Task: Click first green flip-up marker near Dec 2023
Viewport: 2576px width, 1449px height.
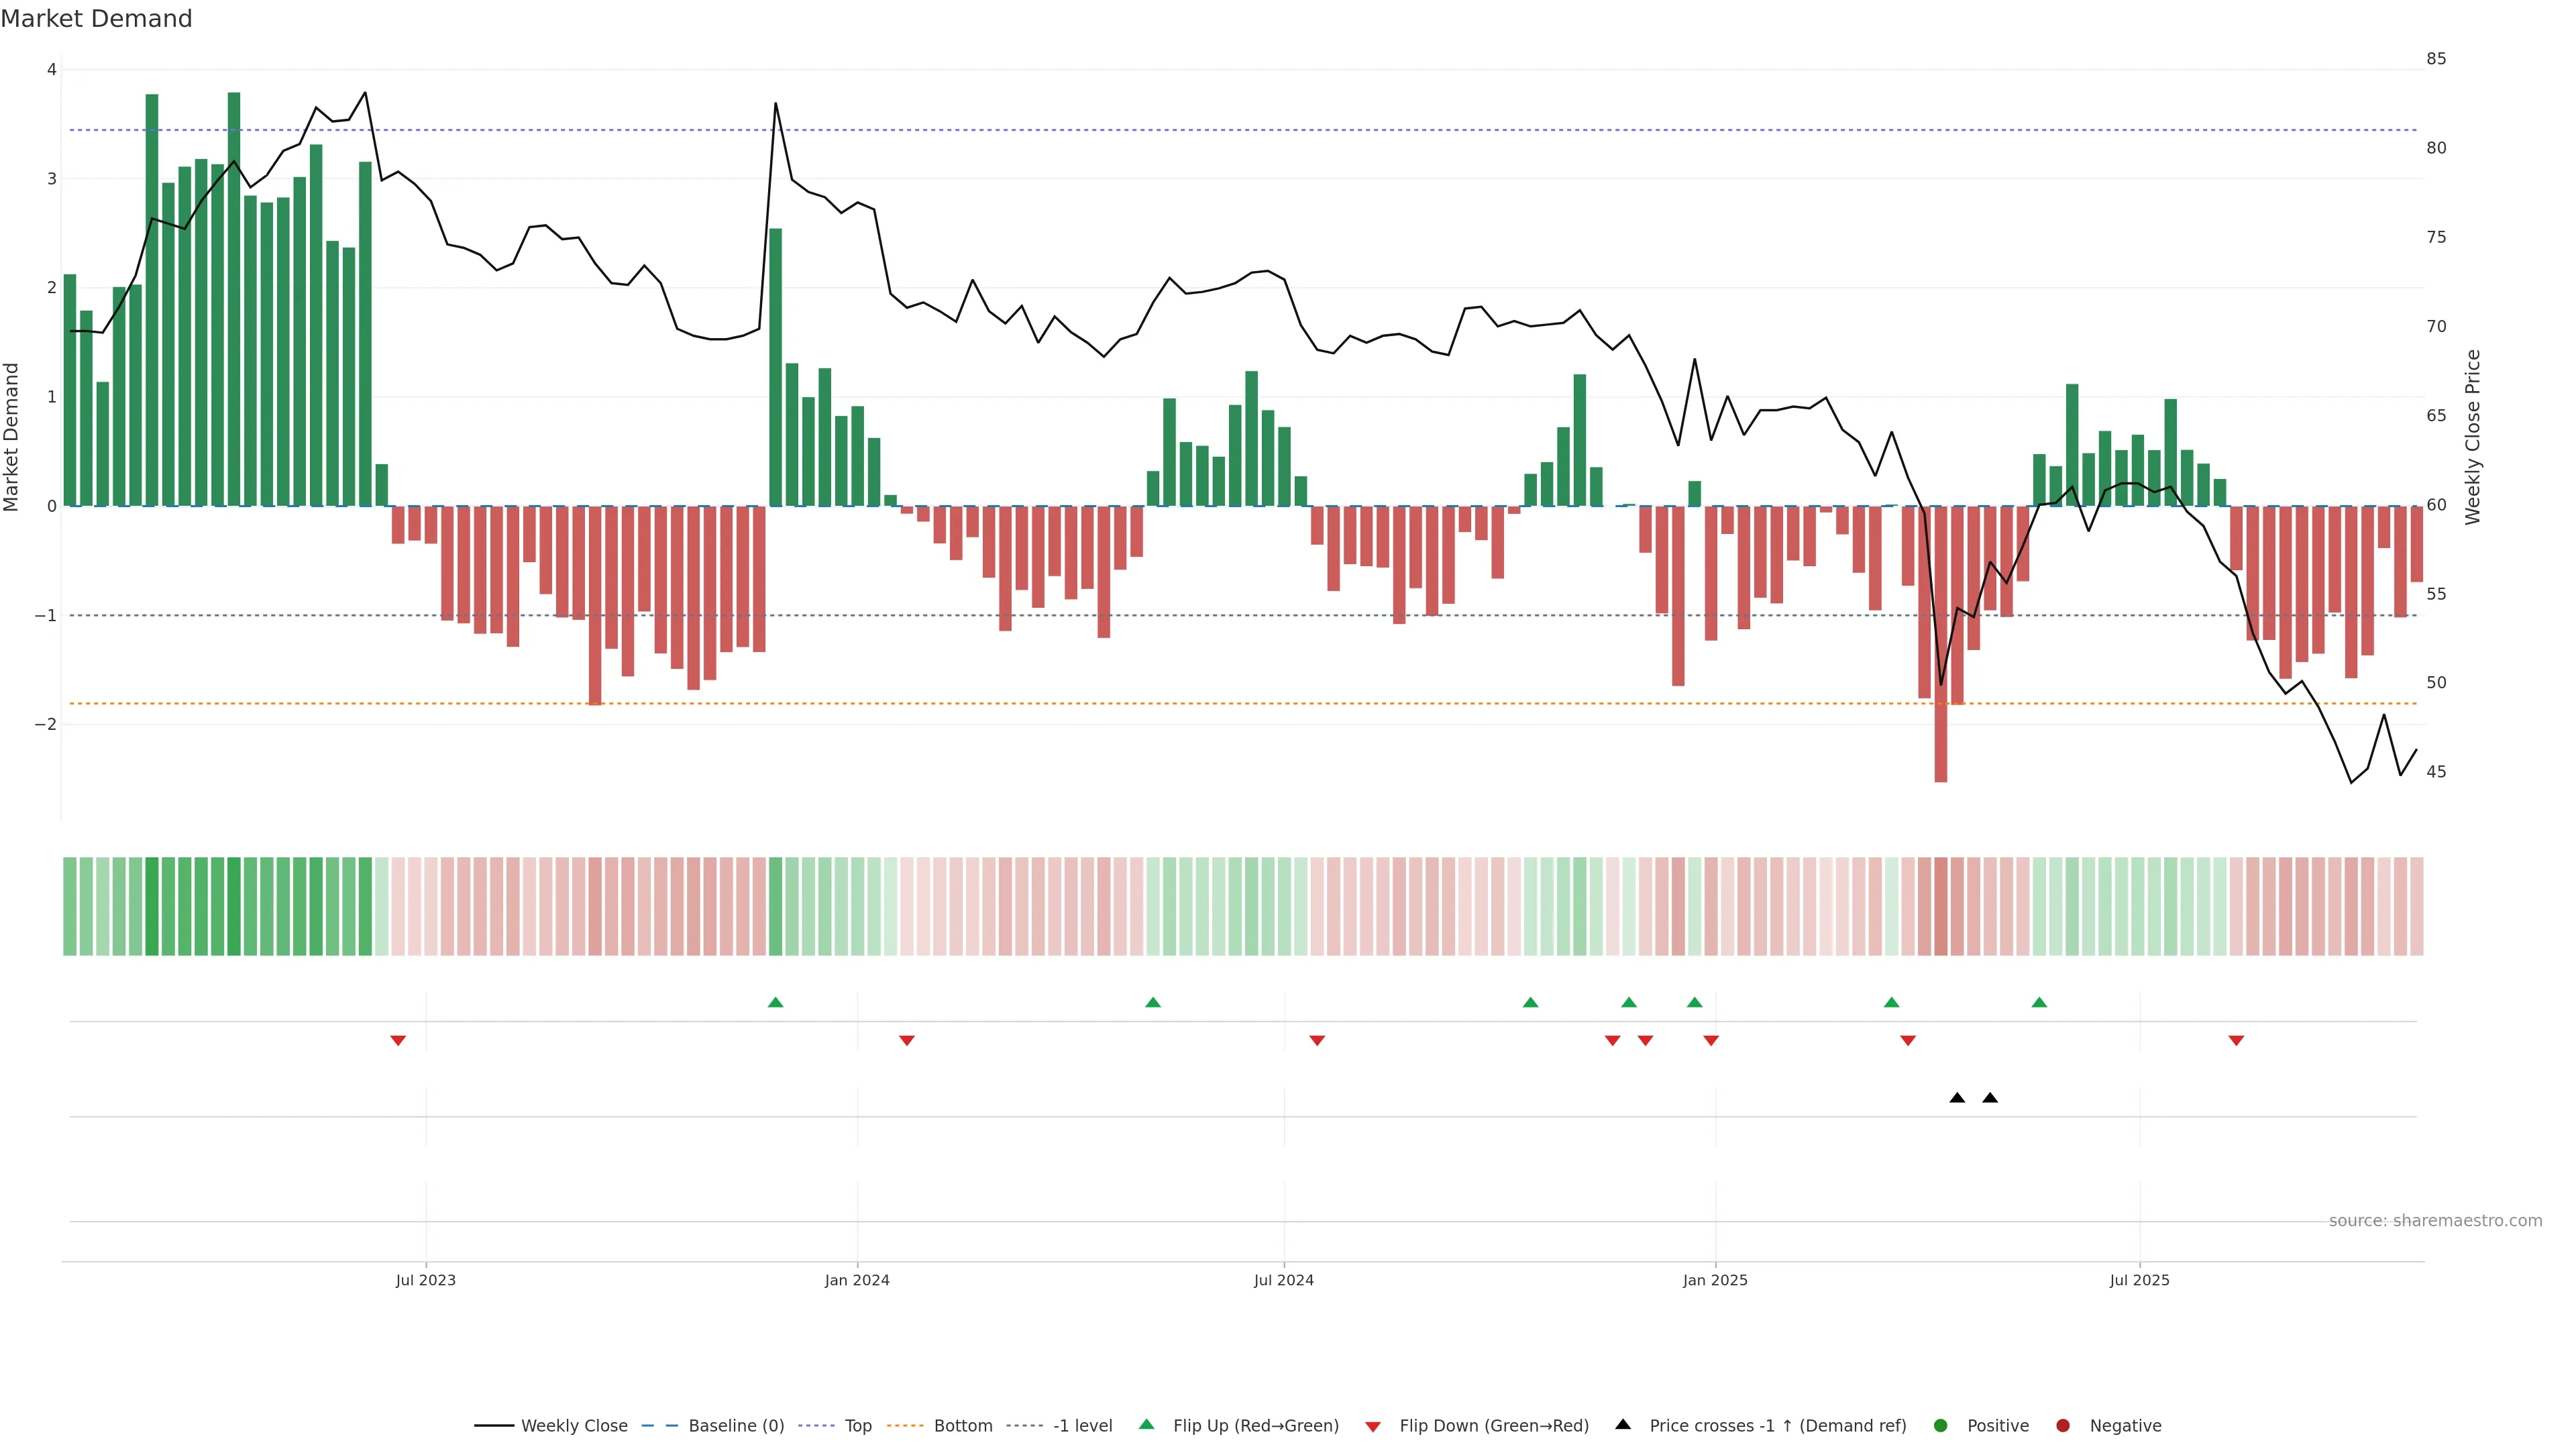Action: [x=775, y=1002]
